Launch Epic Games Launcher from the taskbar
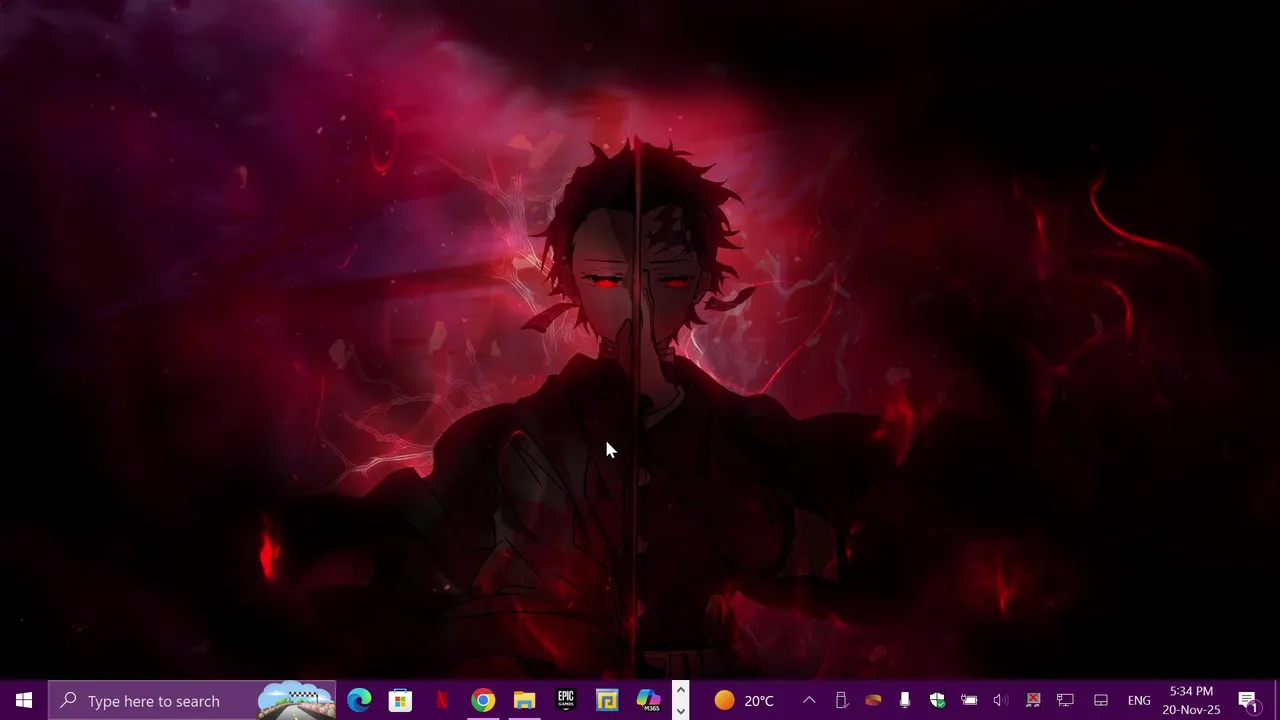1280x720 pixels. pyautogui.click(x=566, y=701)
